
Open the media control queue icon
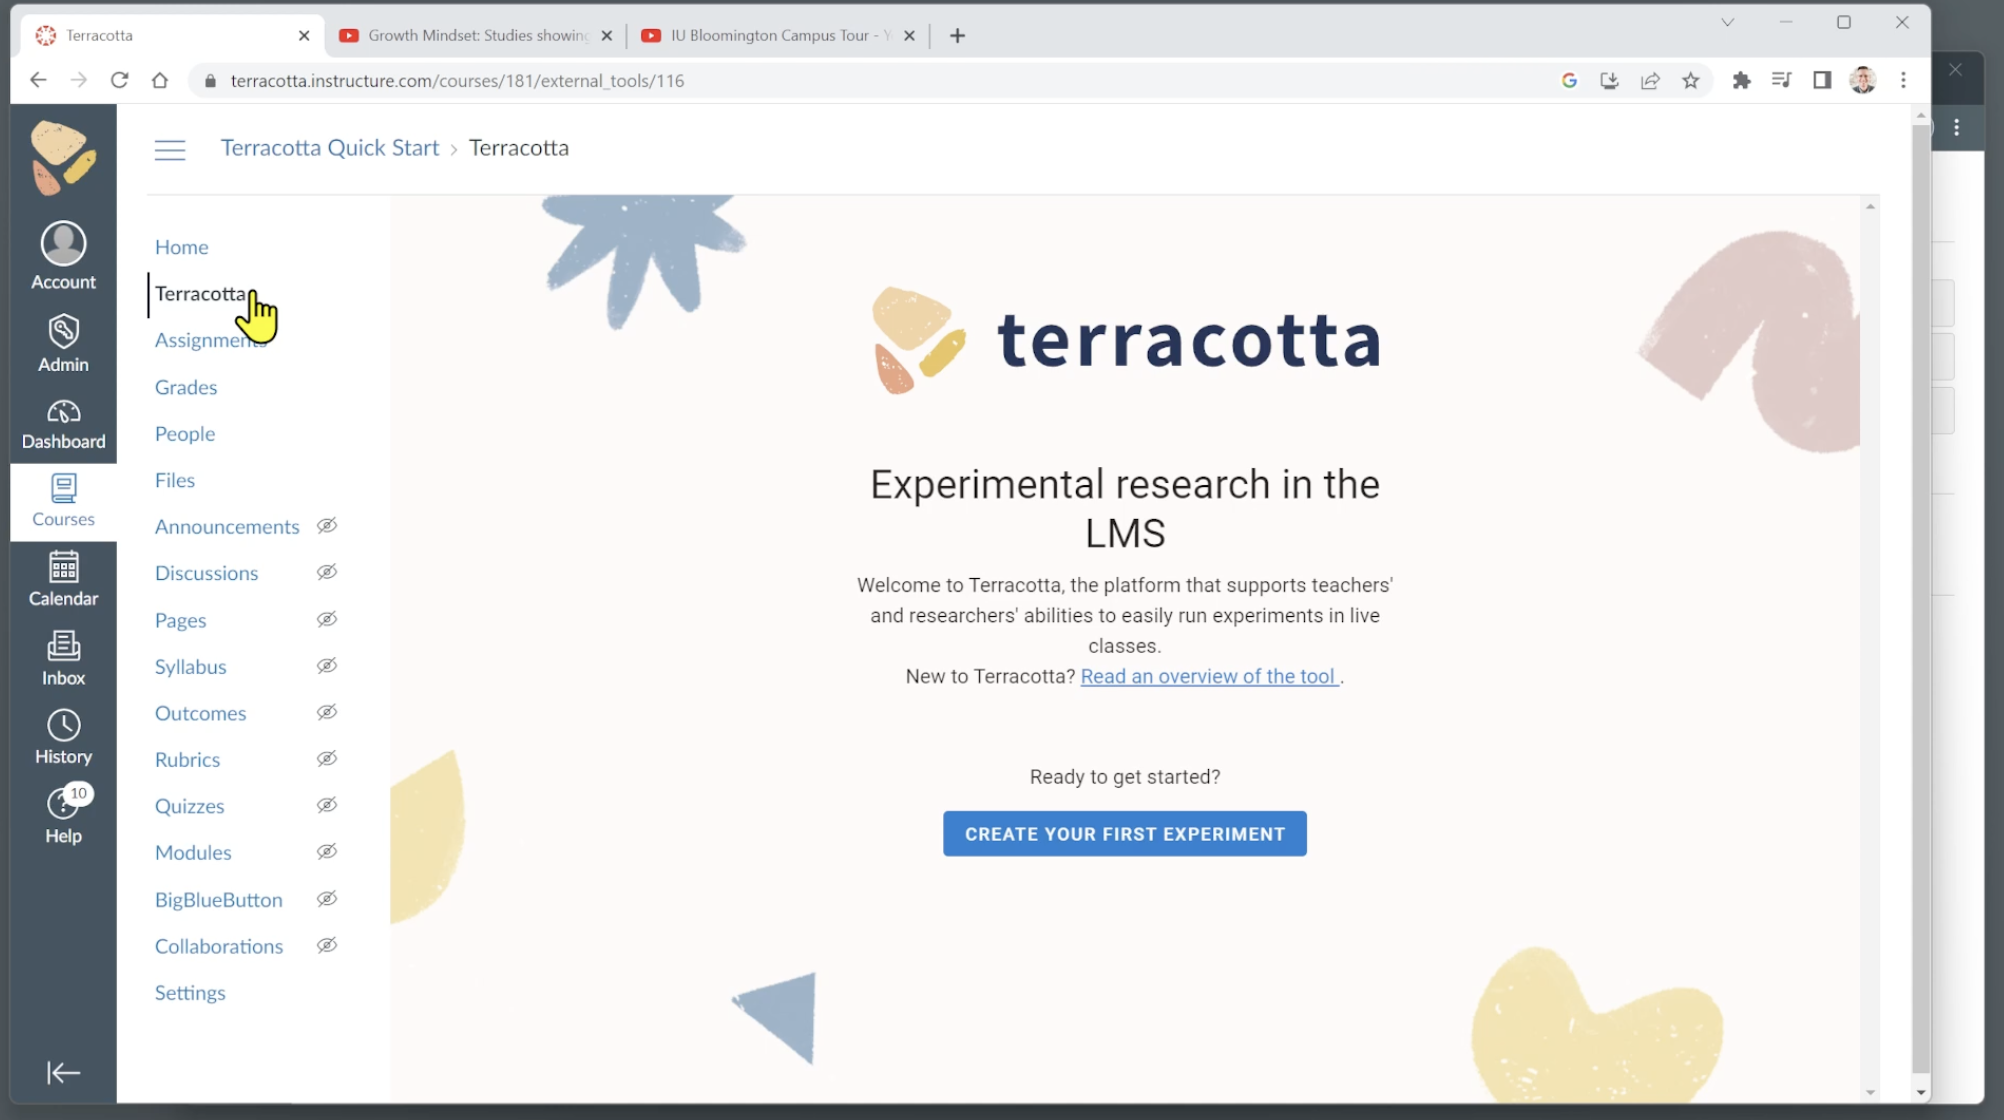[x=1781, y=80]
